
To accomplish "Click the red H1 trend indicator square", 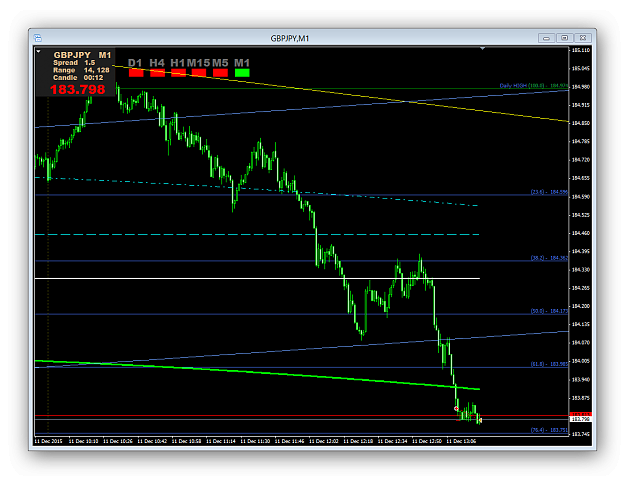I will tap(178, 73).
